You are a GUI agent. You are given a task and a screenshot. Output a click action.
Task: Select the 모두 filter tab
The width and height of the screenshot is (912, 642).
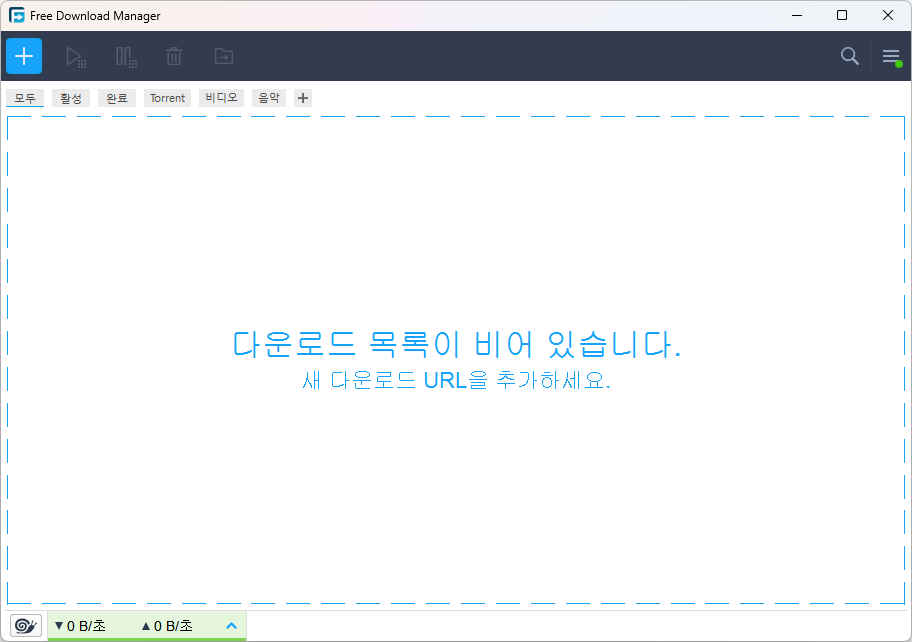click(25, 98)
